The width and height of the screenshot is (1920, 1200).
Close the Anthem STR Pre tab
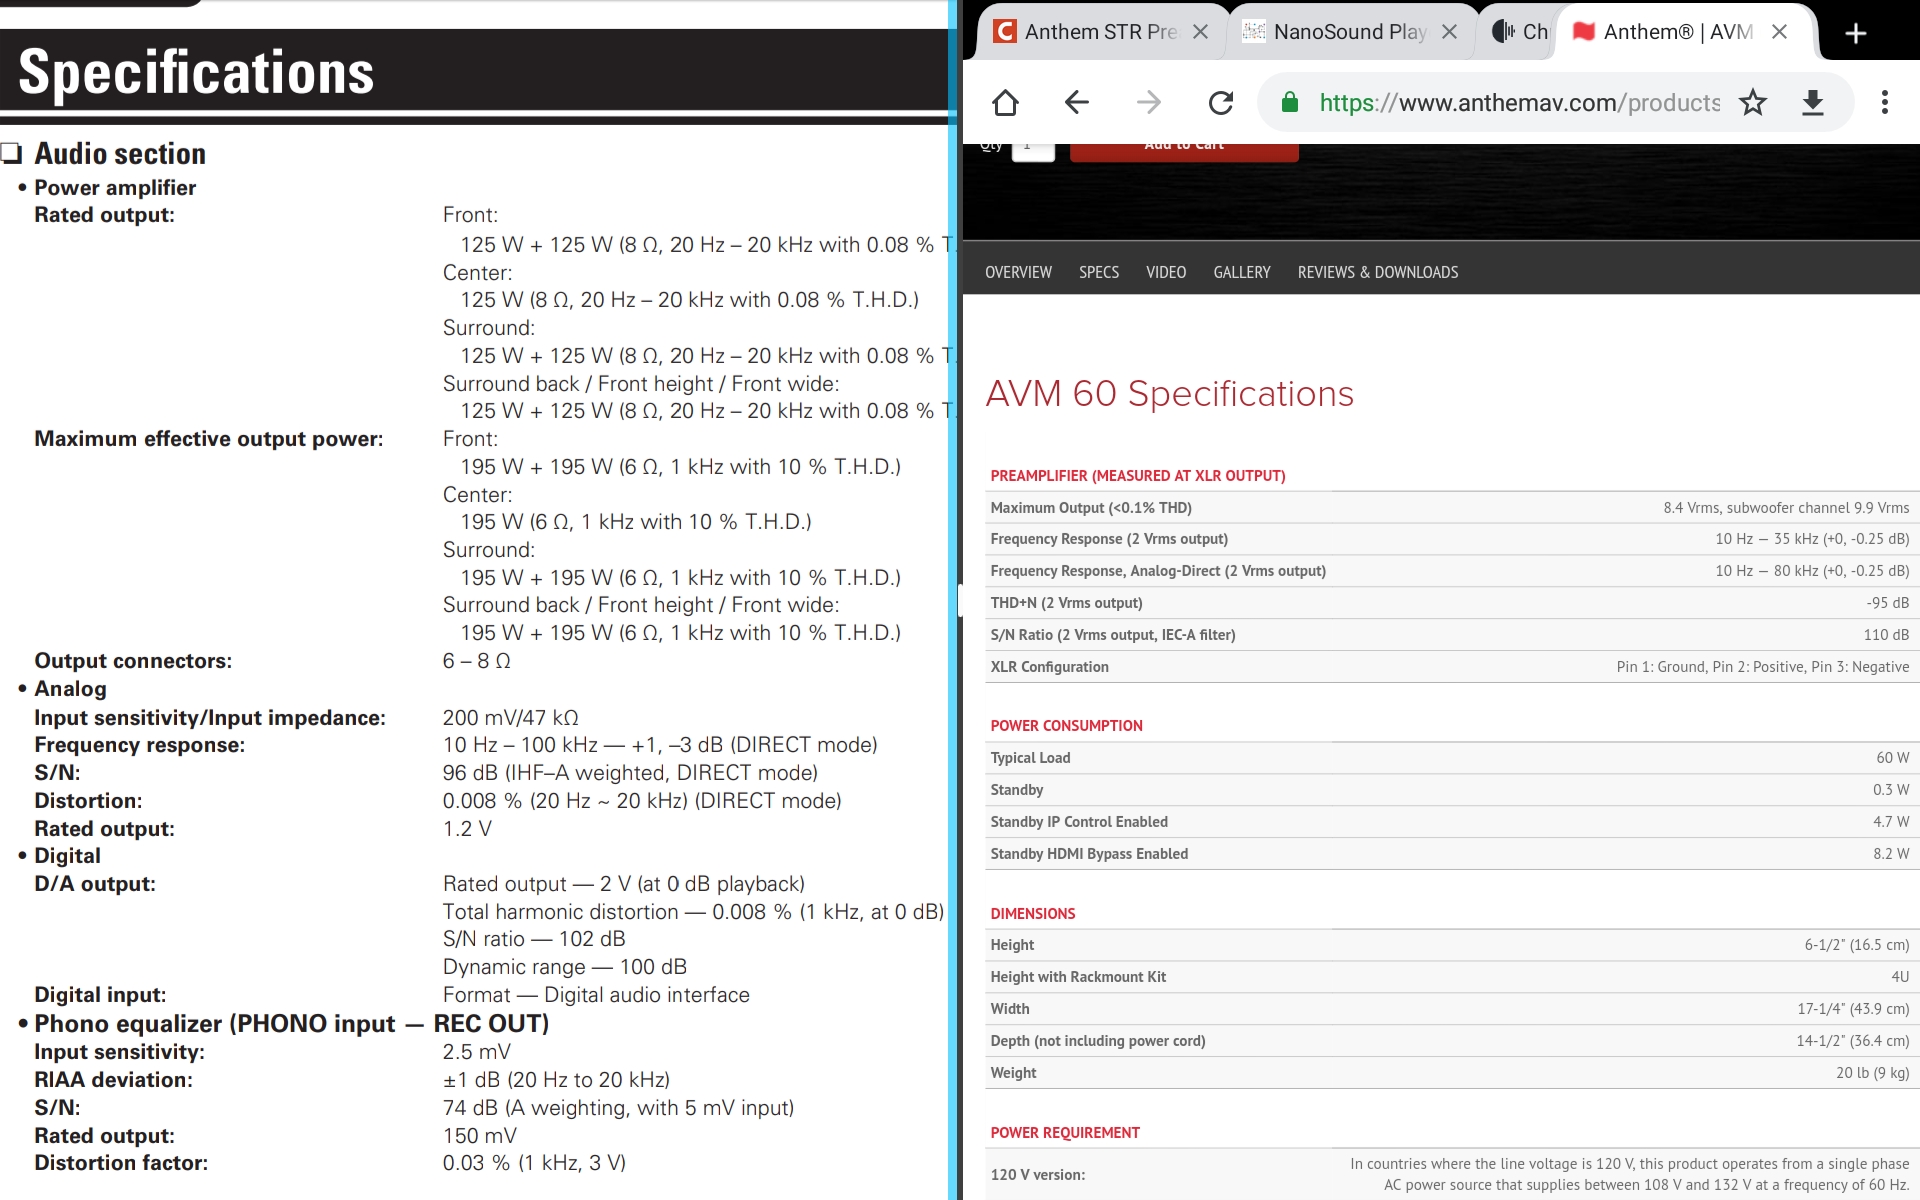1201,32
